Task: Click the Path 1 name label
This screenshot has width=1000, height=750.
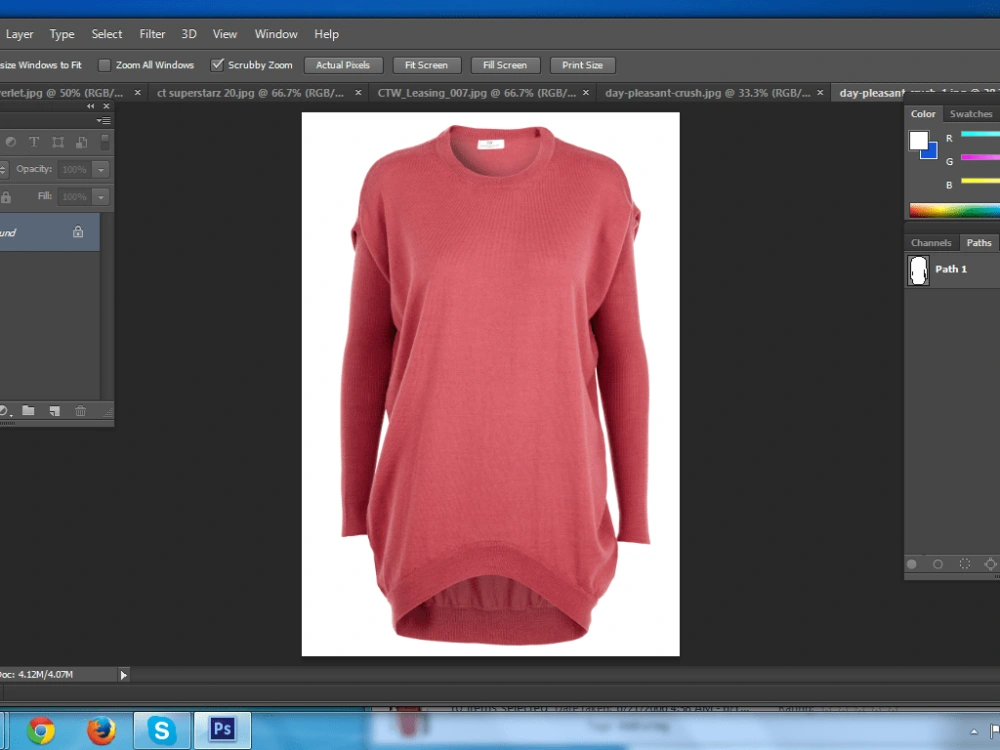Action: pyautogui.click(x=951, y=269)
